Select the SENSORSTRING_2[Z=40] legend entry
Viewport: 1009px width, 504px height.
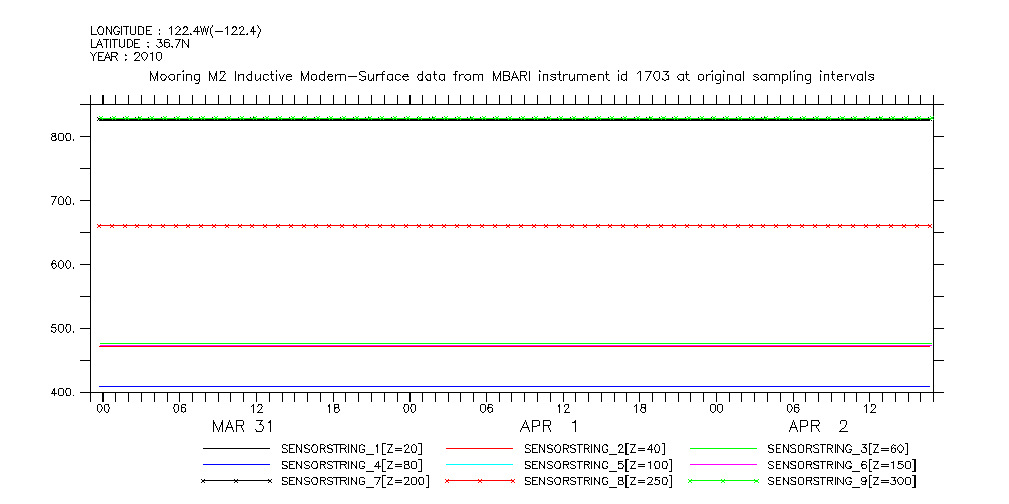595,449
